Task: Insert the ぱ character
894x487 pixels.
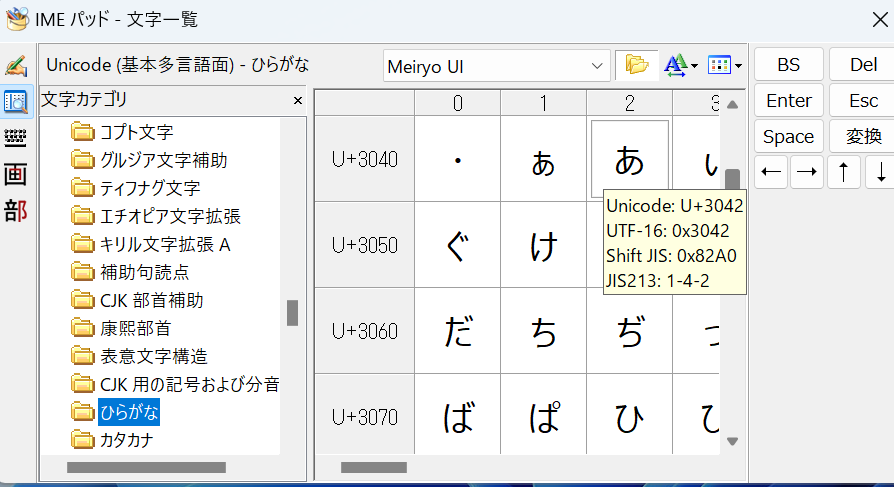Action: pyautogui.click(x=543, y=415)
